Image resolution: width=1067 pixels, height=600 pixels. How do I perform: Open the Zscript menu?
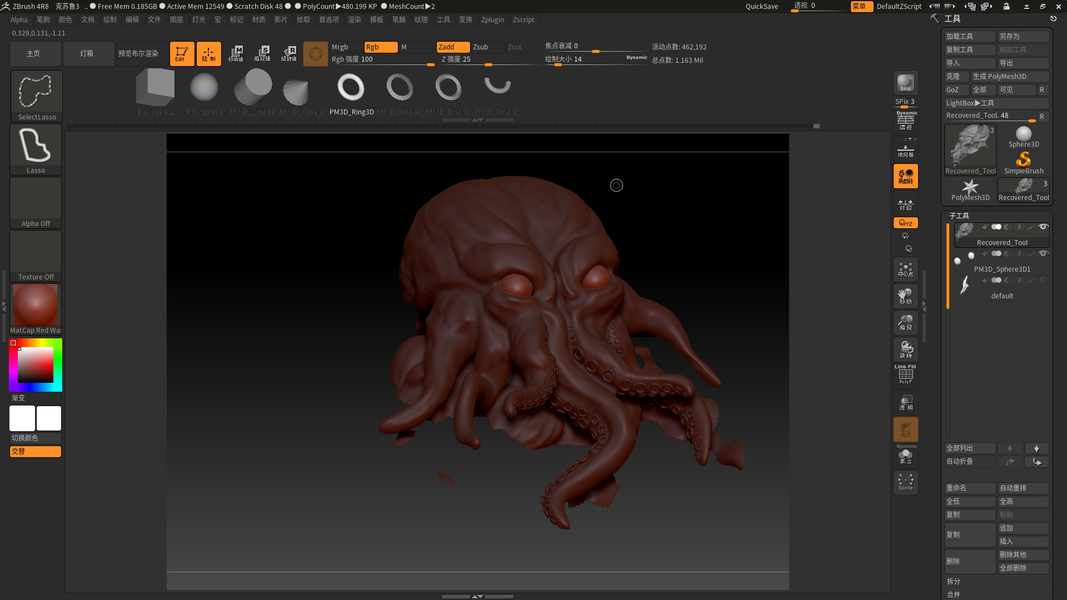tap(523, 20)
